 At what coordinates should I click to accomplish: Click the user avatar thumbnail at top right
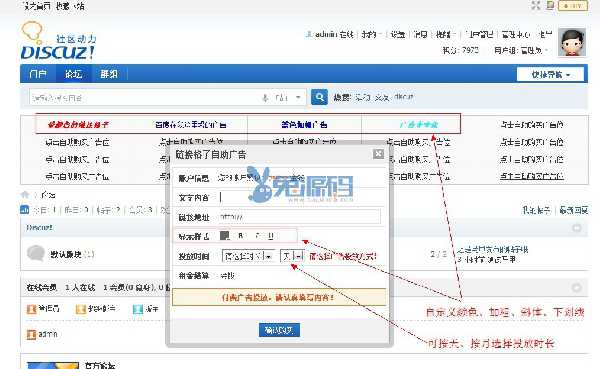[x=572, y=42]
